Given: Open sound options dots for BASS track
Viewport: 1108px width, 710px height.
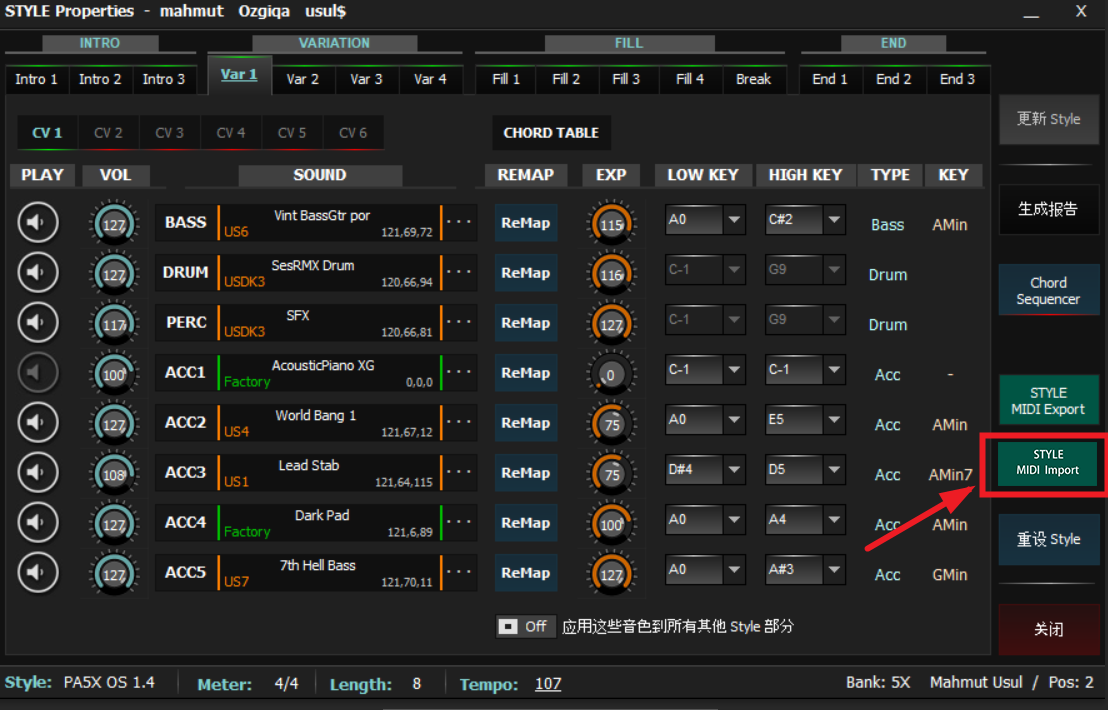Looking at the screenshot, I should 459,222.
